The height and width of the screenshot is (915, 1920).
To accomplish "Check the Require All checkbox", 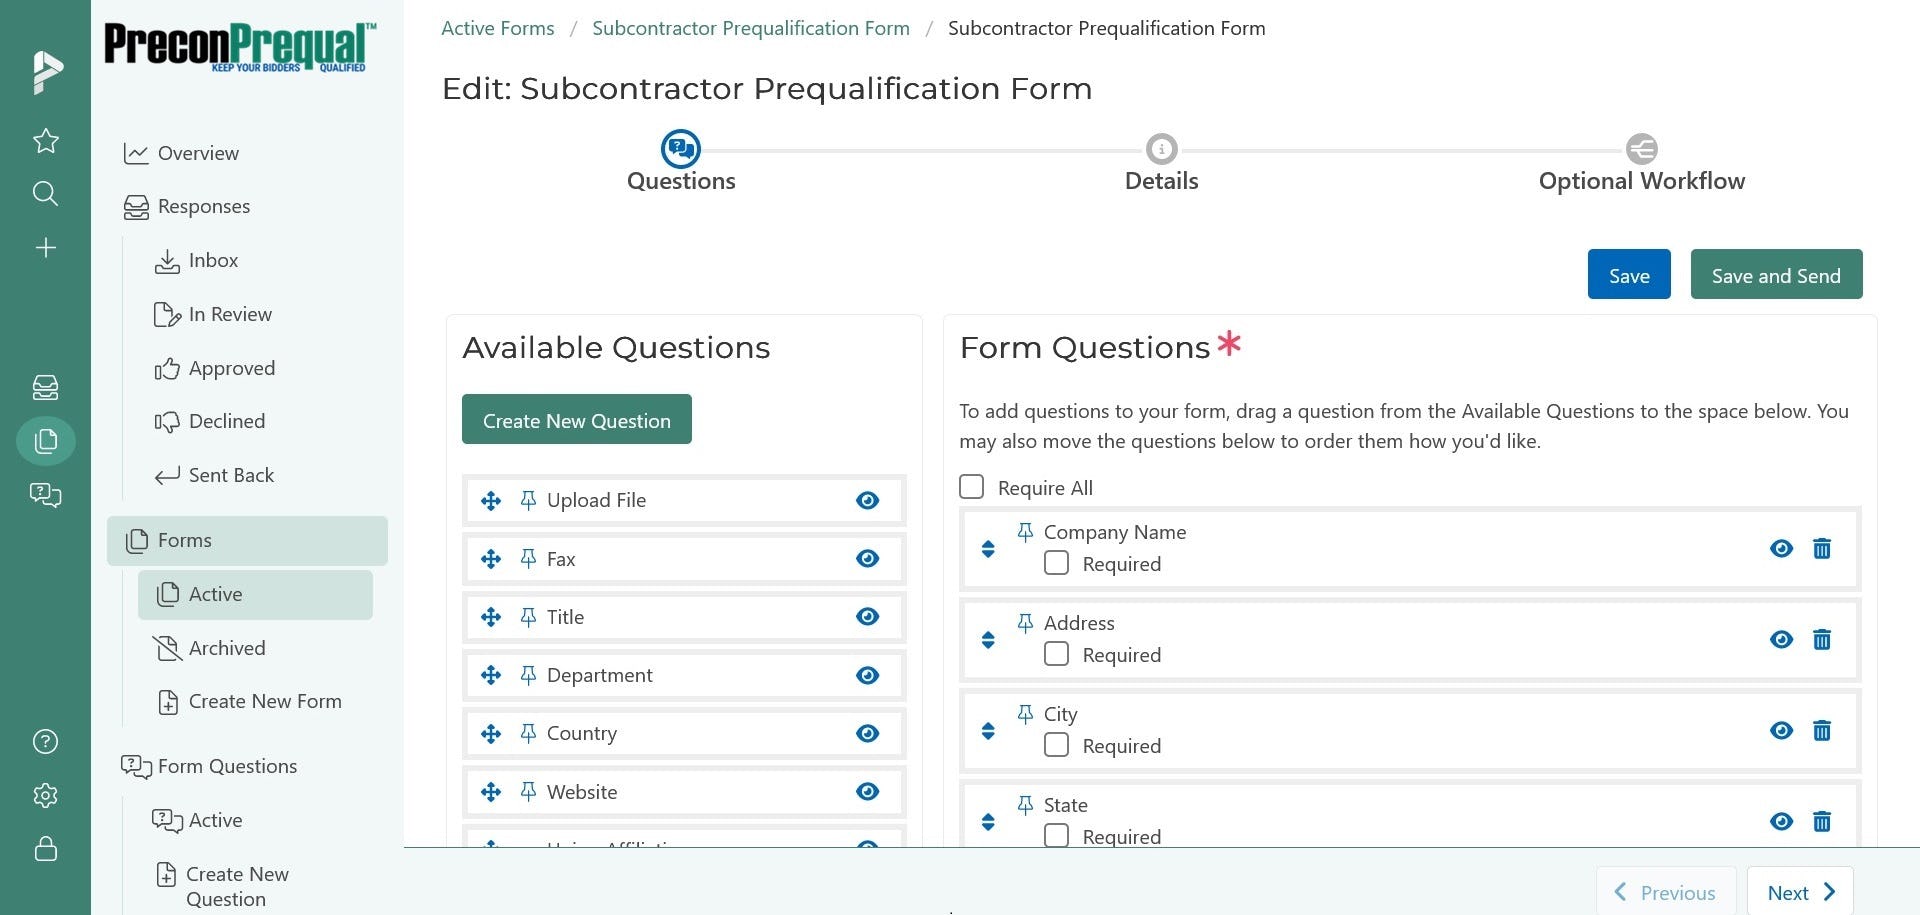I will [x=971, y=487].
